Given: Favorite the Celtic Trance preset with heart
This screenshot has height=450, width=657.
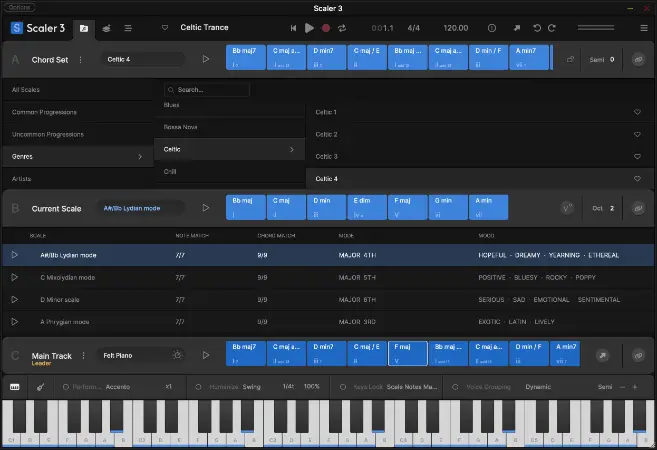Looking at the screenshot, I should pos(165,28).
